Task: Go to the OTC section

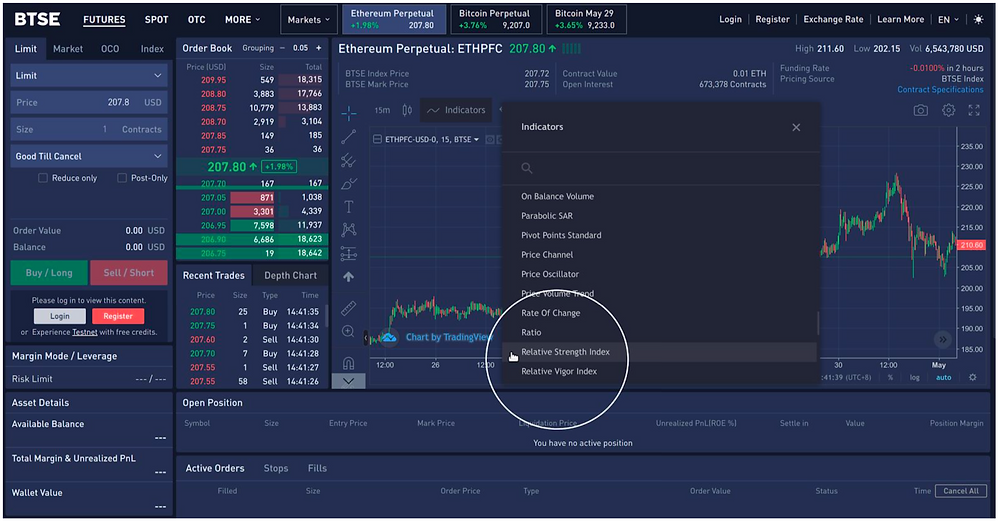Action: click(x=196, y=20)
